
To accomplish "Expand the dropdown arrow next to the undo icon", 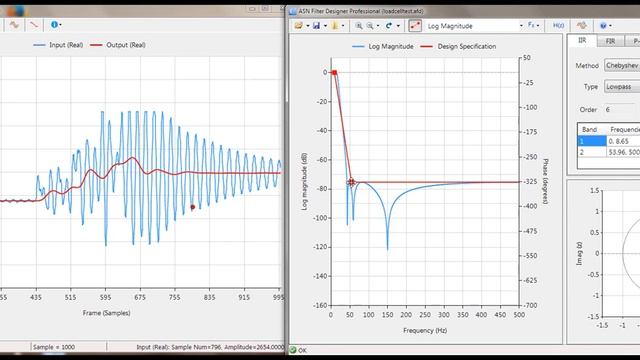I will [398, 26].
